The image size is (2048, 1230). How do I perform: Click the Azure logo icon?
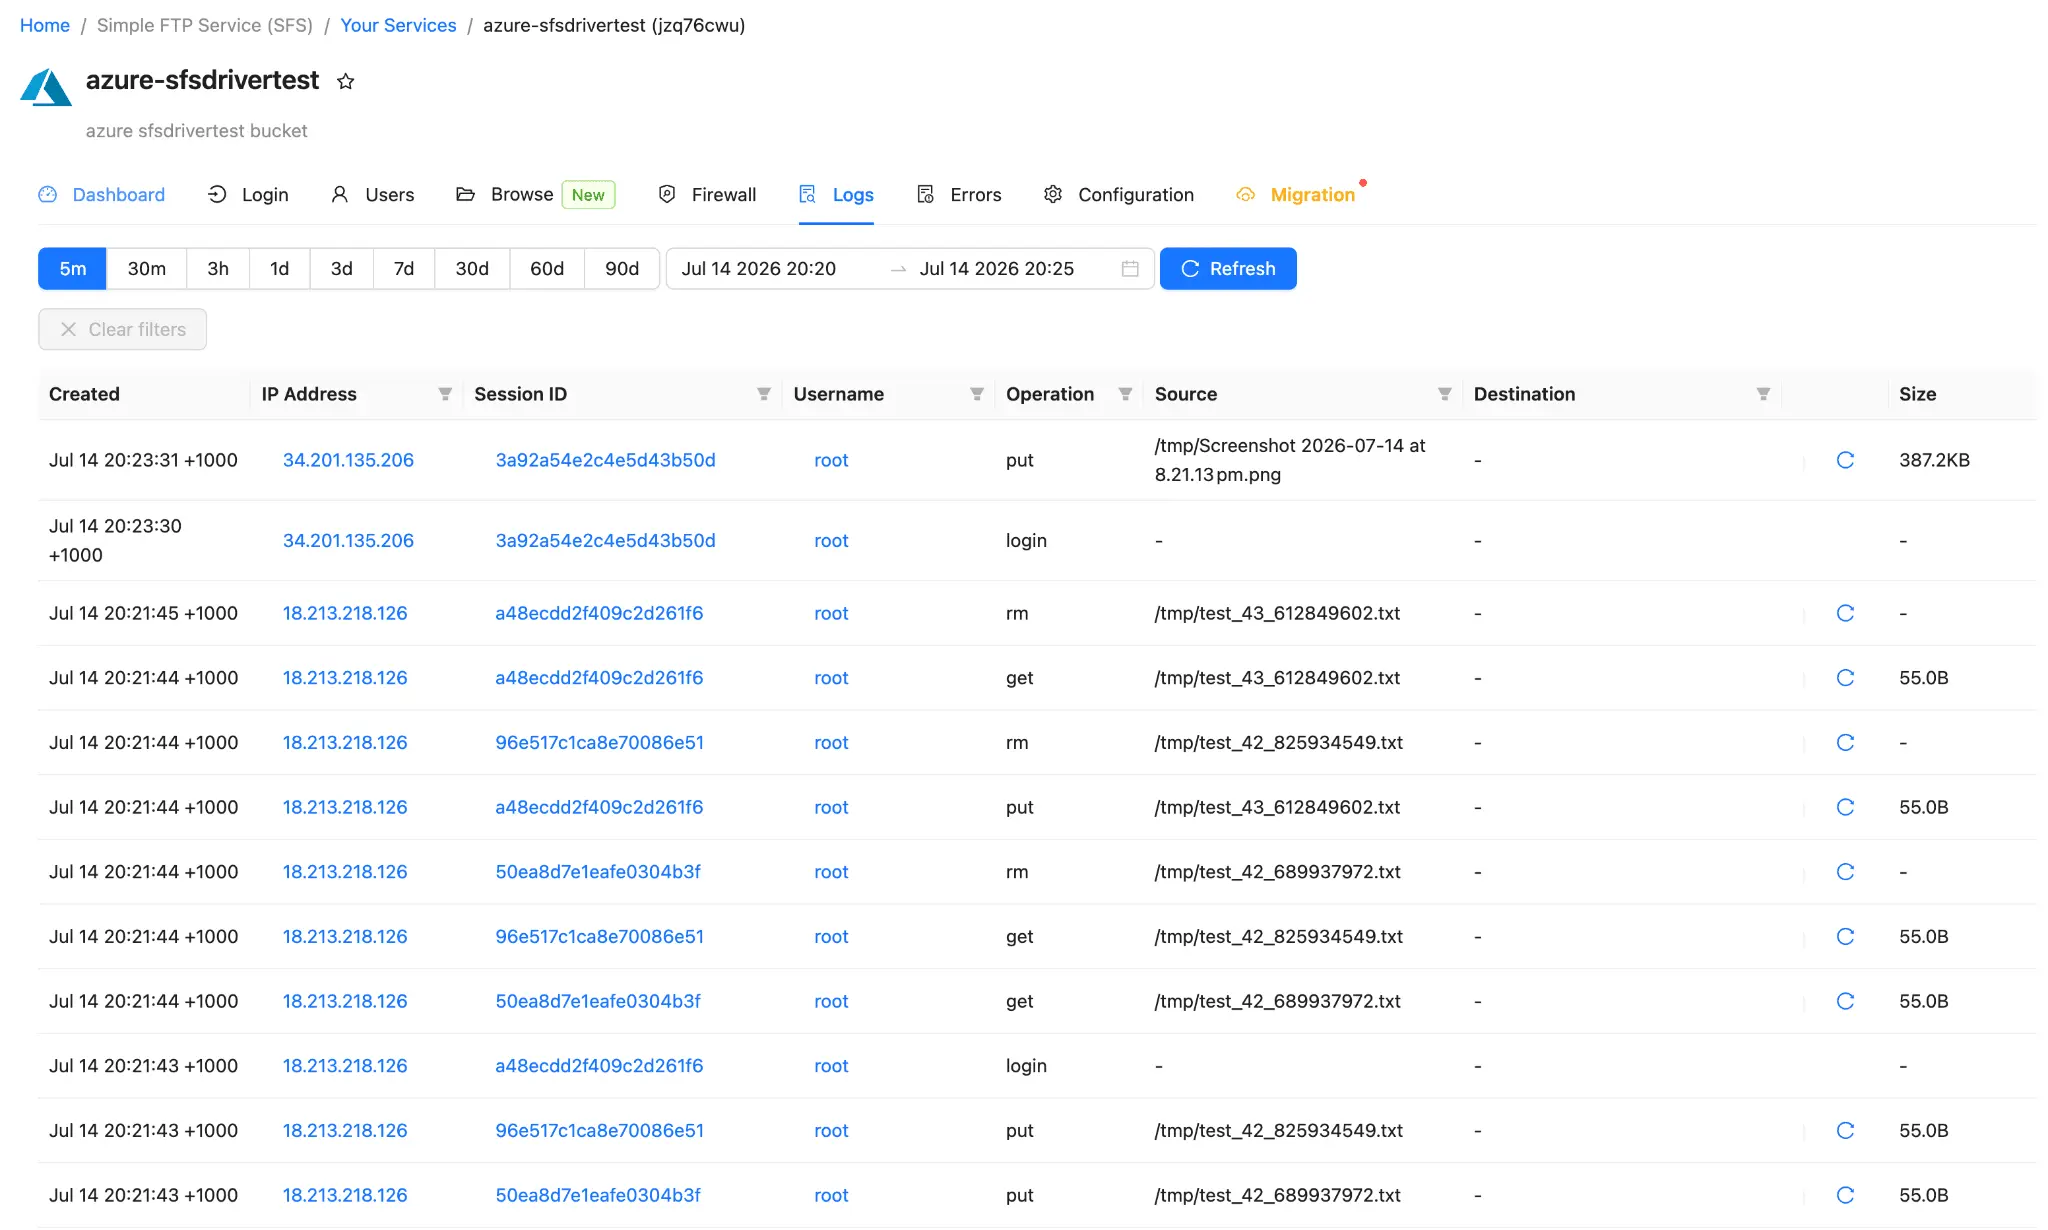(x=46, y=87)
